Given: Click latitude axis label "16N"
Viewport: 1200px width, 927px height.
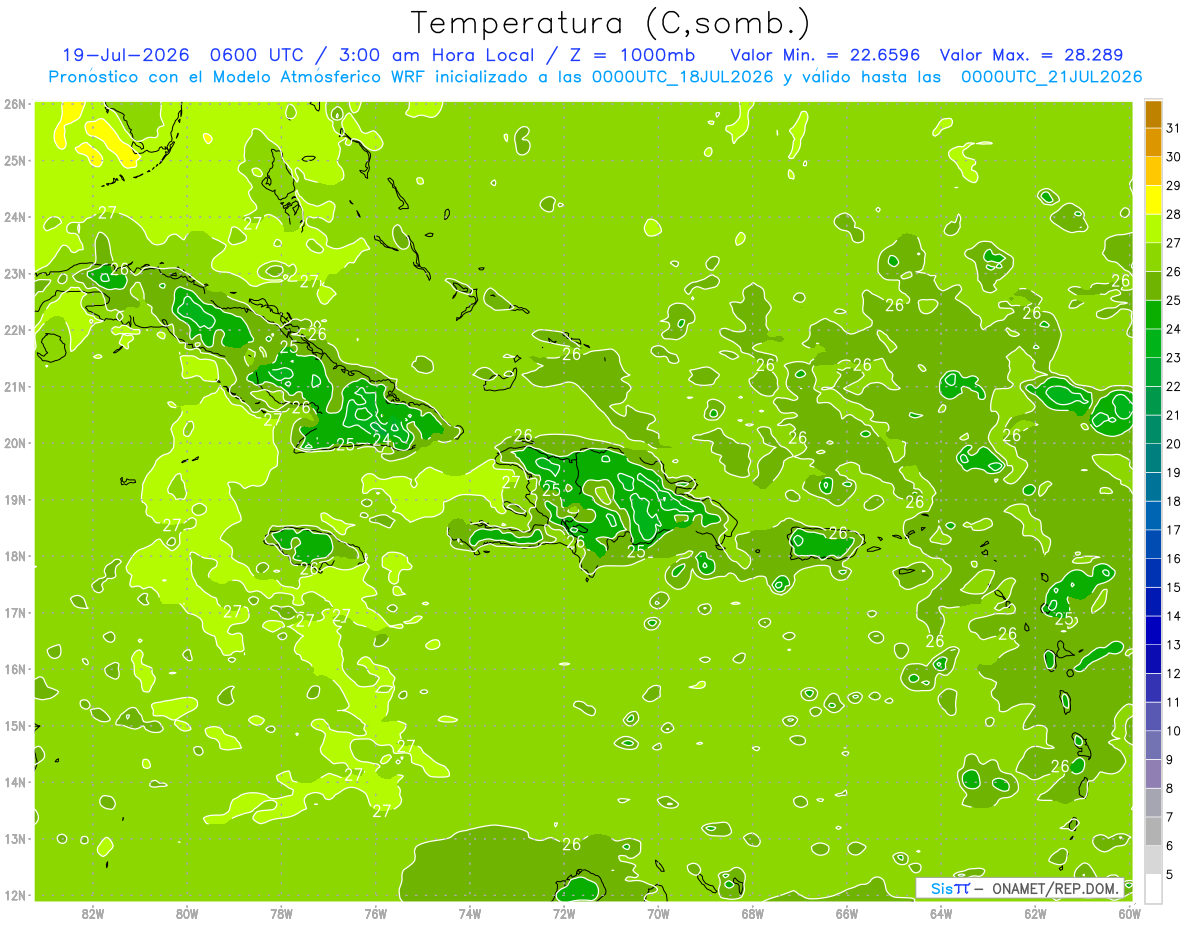Looking at the screenshot, I should pyautogui.click(x=15, y=669).
